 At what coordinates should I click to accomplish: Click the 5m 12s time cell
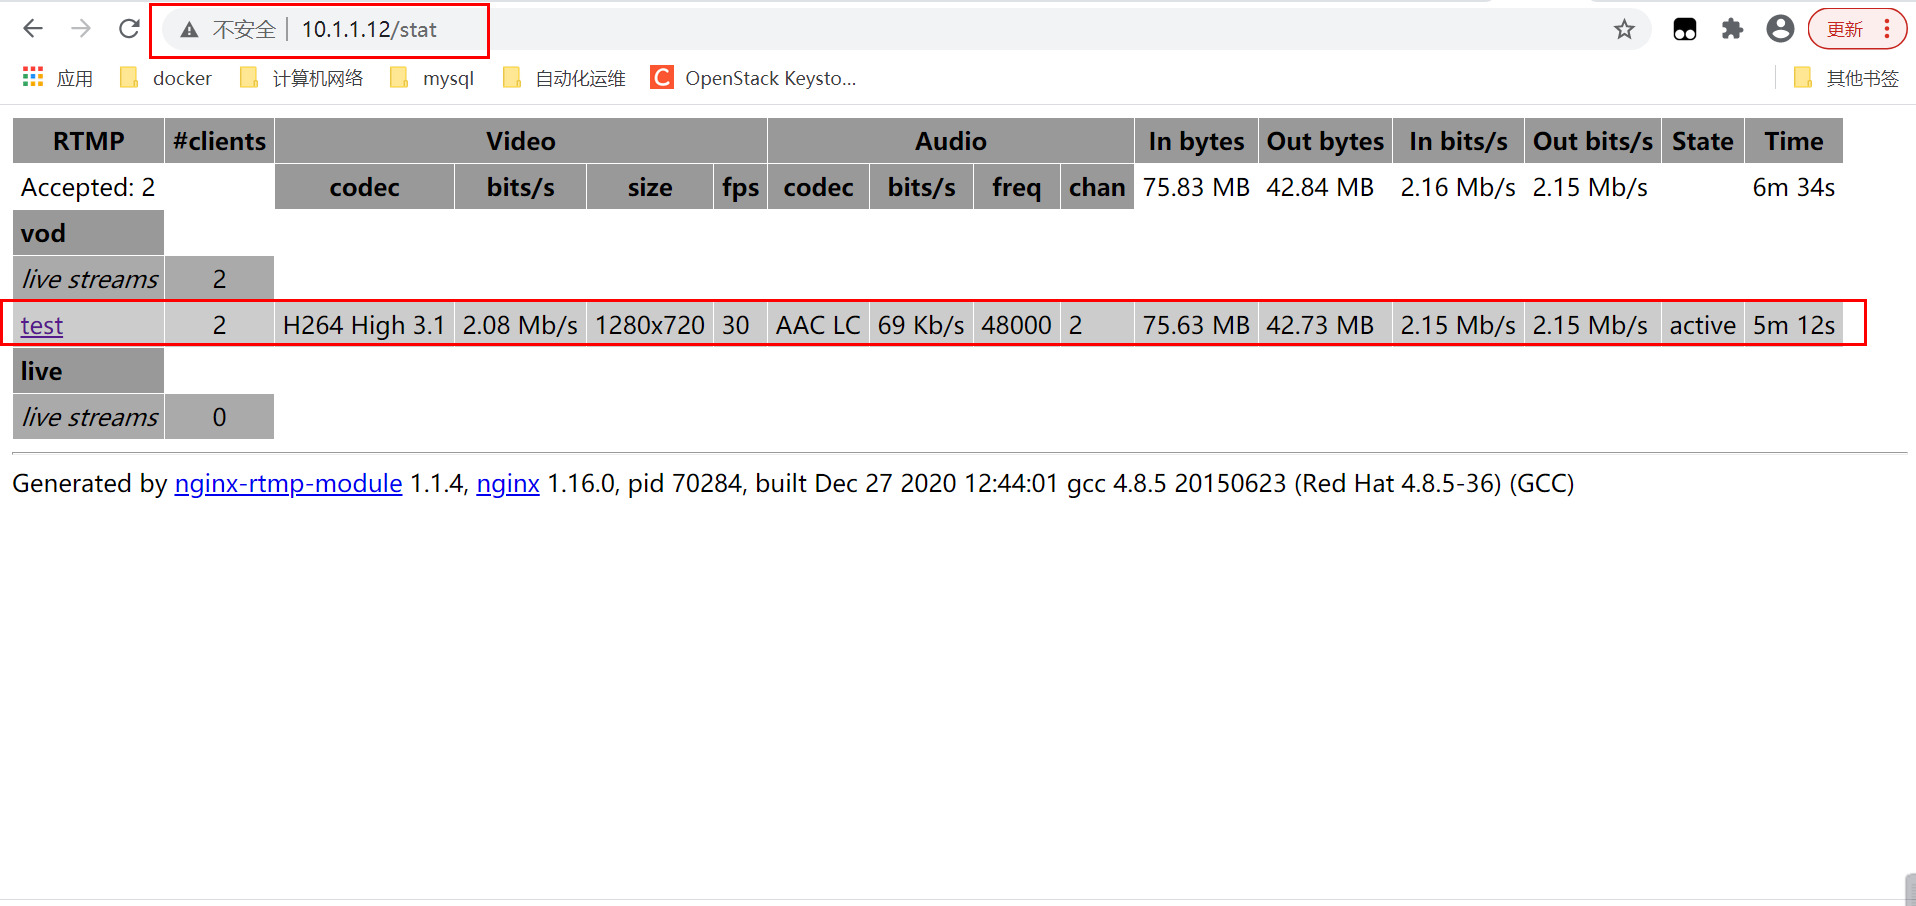point(1794,325)
